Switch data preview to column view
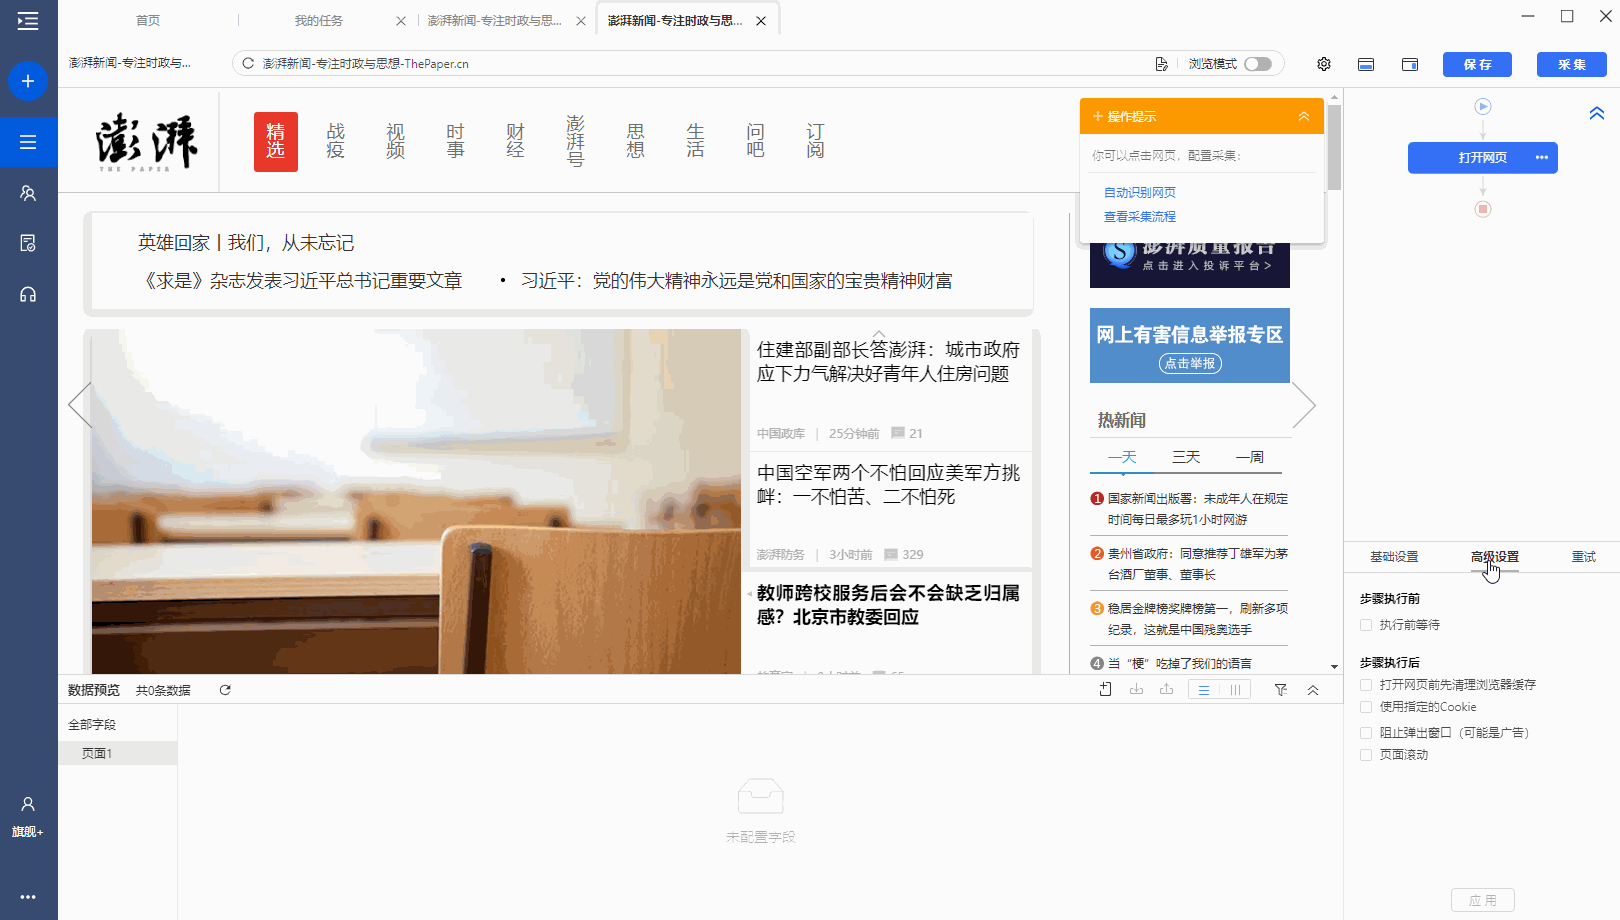The width and height of the screenshot is (1620, 920). click(1235, 690)
